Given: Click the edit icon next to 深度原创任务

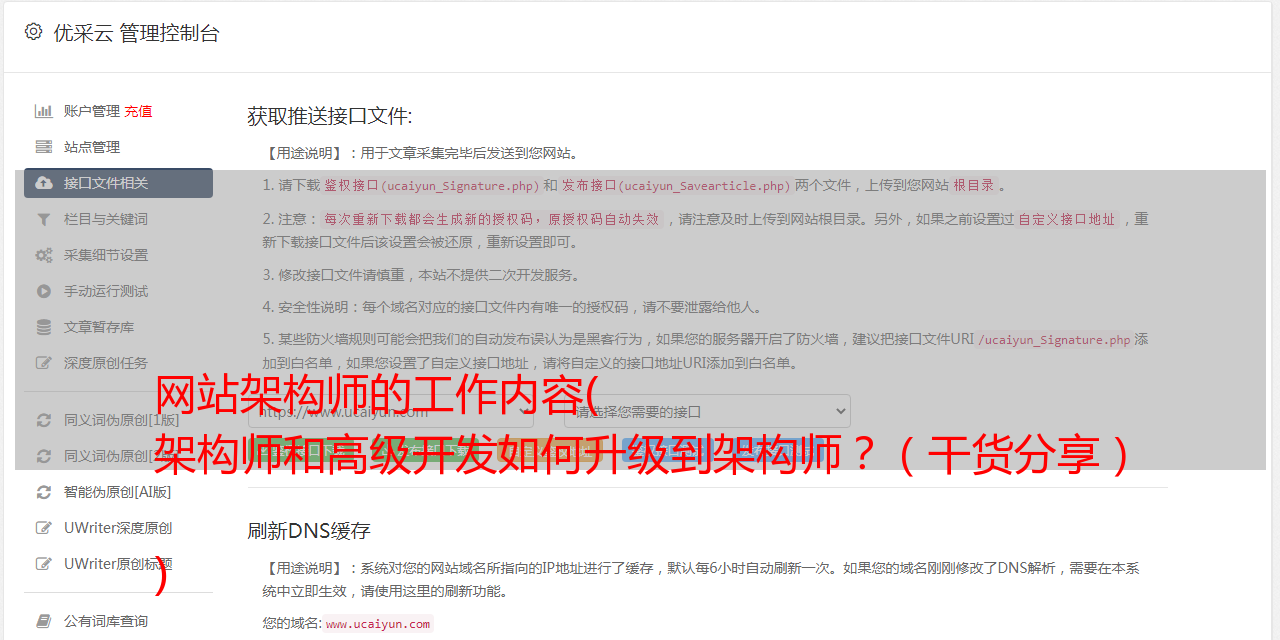Looking at the screenshot, I should pyautogui.click(x=44, y=363).
